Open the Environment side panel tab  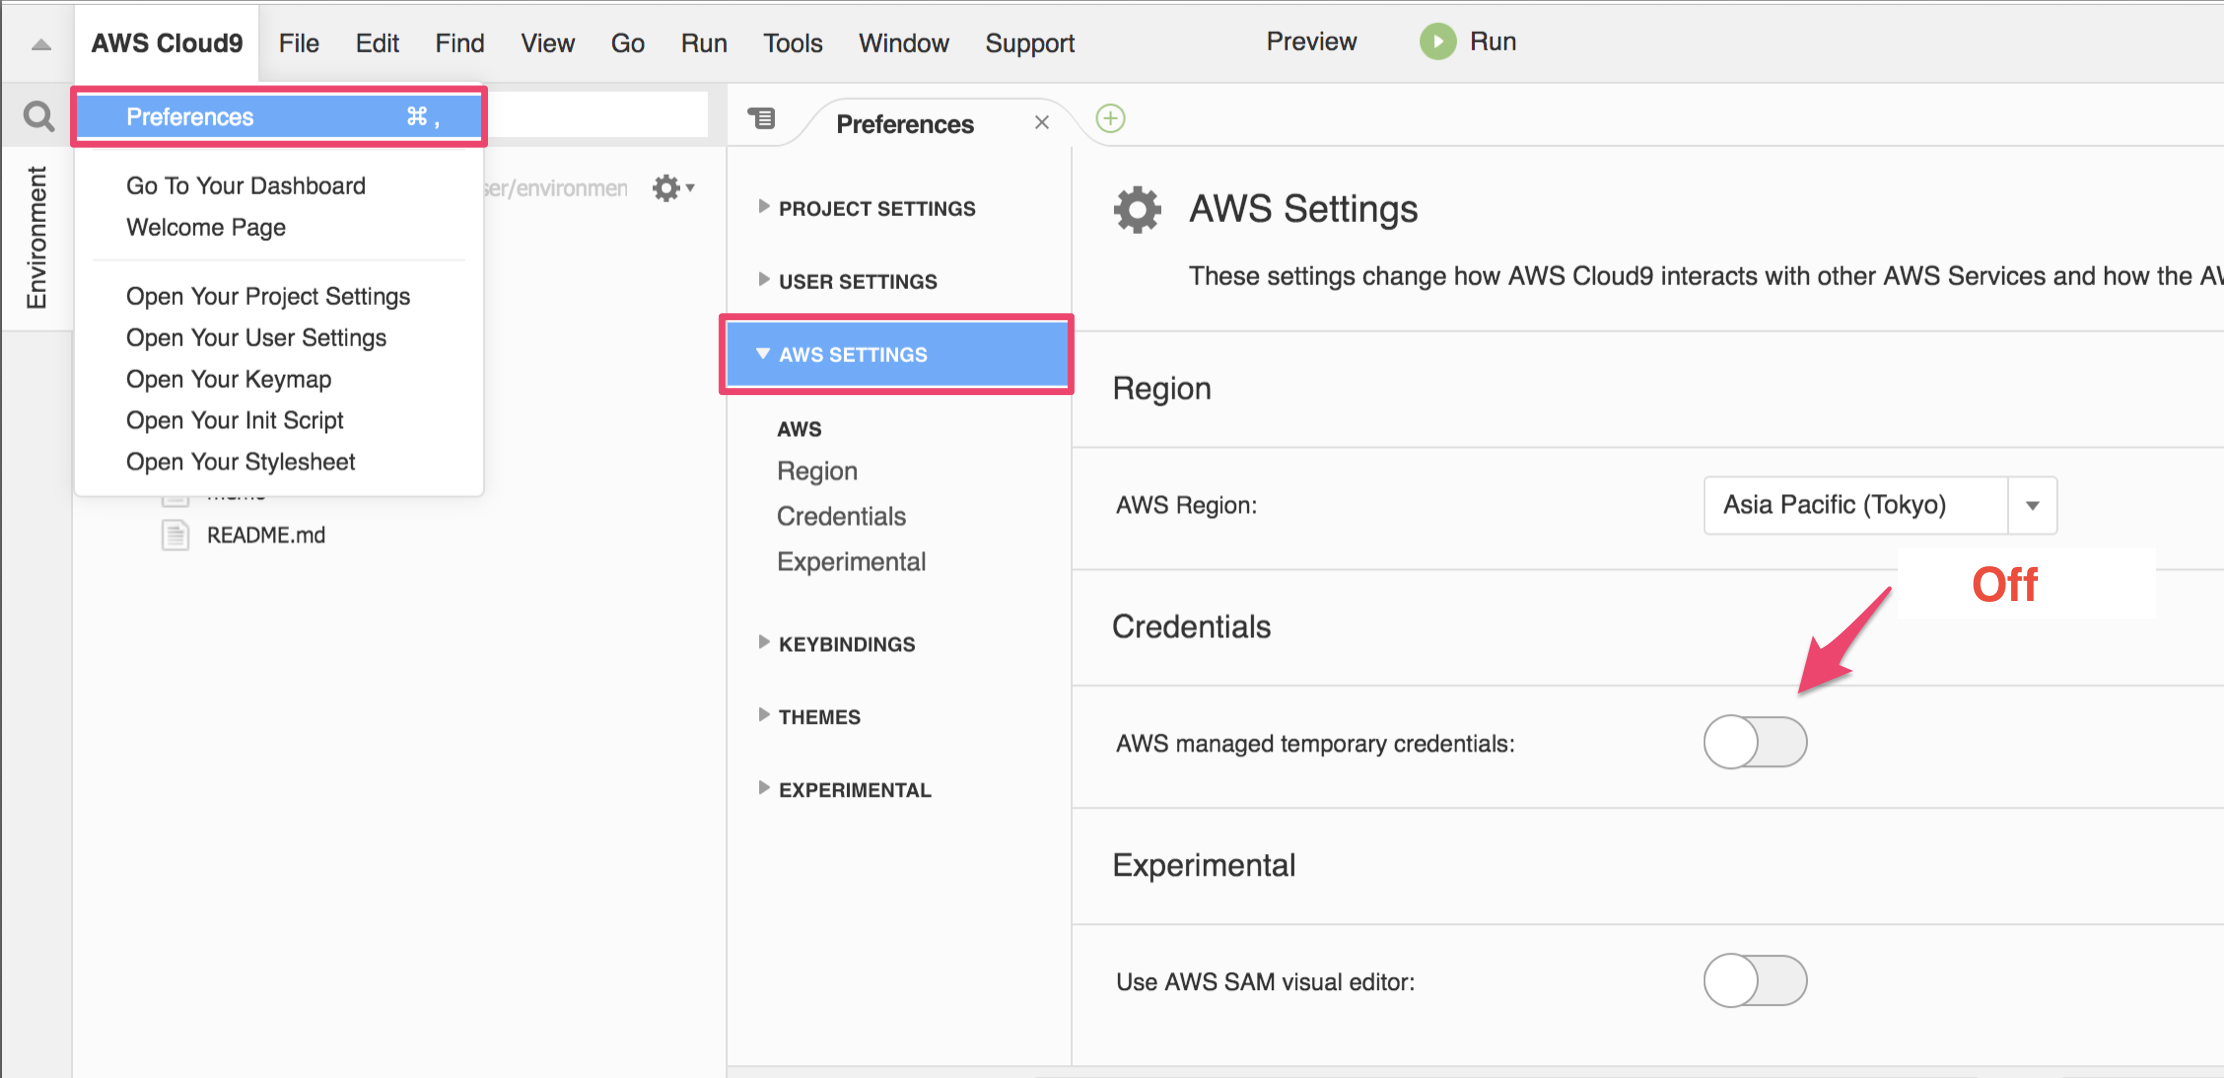coord(37,238)
